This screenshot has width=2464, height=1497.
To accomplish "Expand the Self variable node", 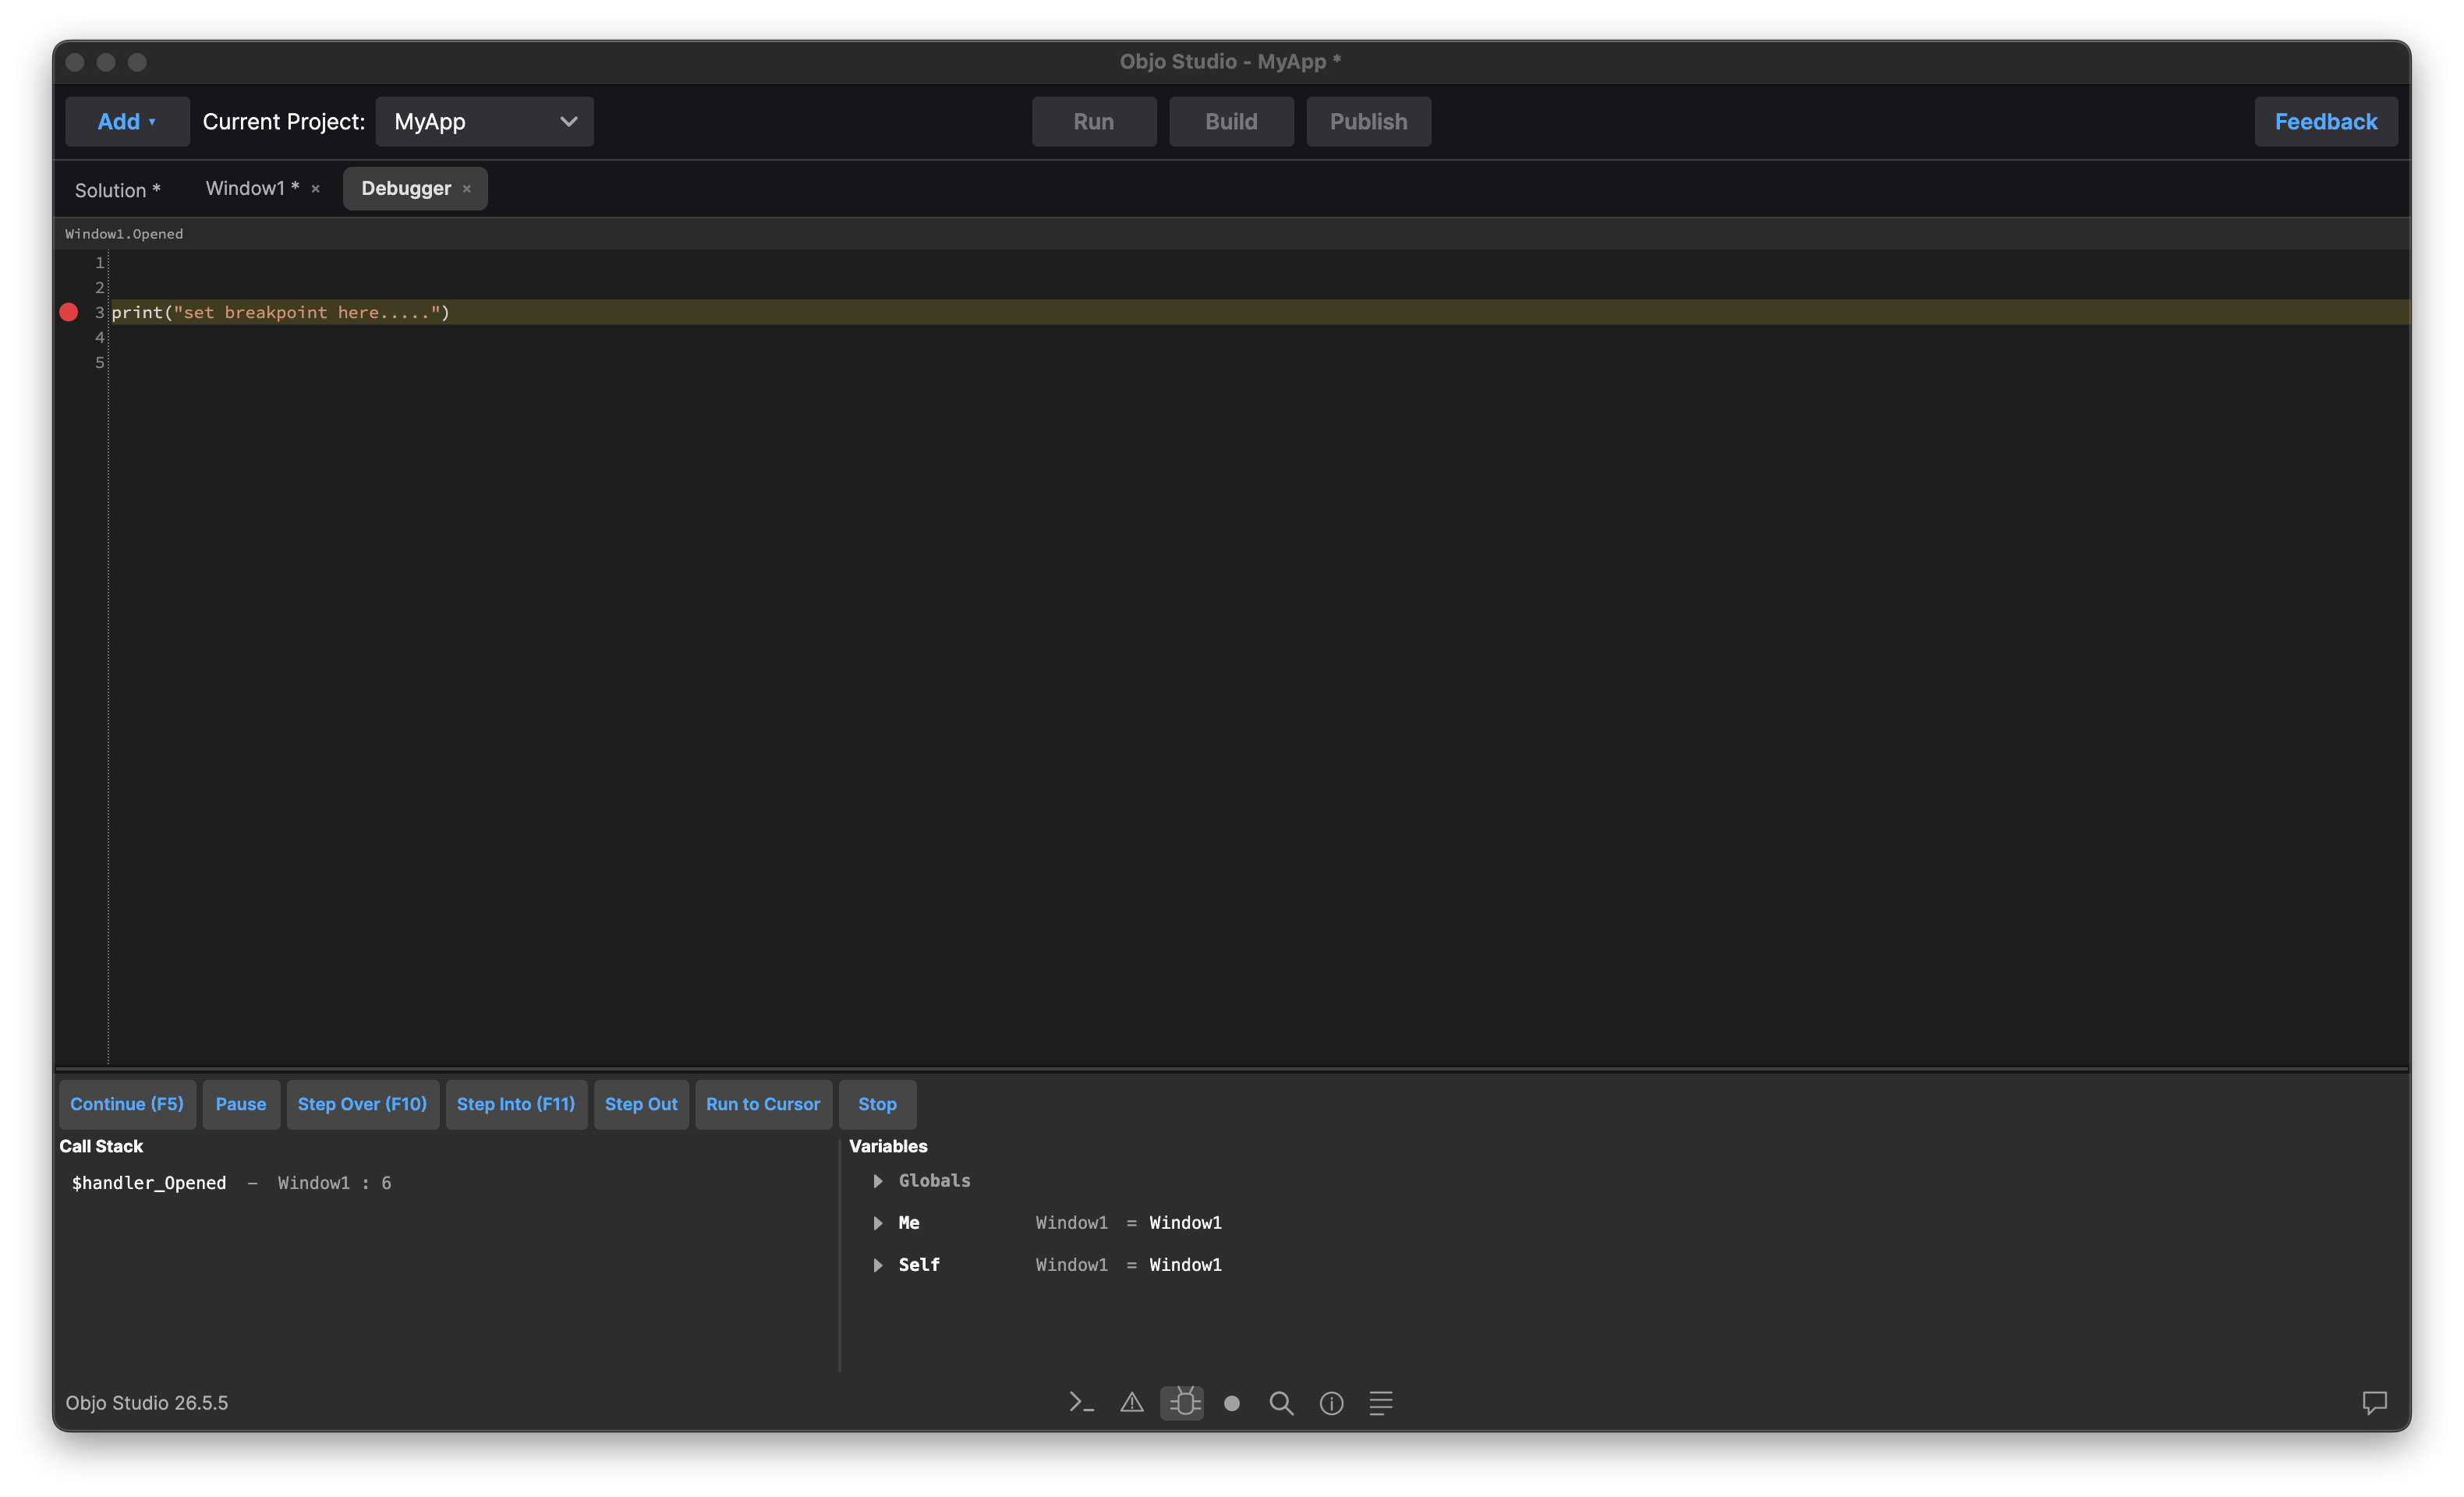I will [878, 1265].
